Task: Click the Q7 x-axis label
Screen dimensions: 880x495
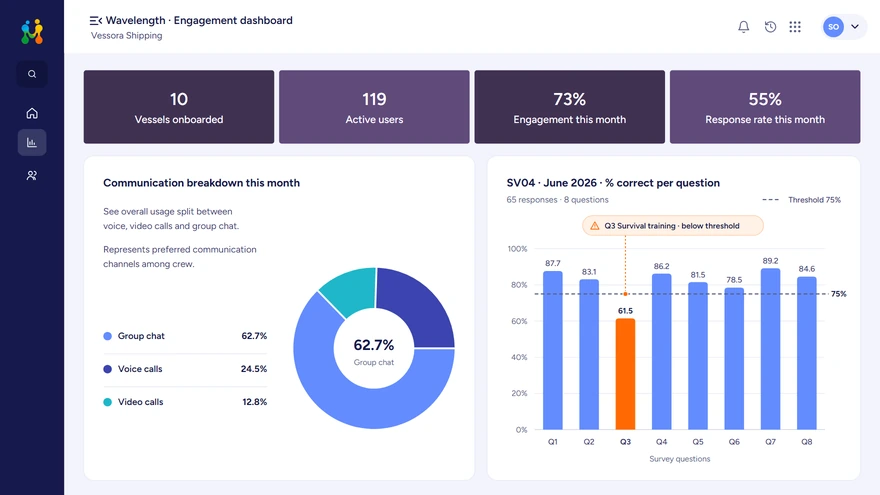Action: 771,442
